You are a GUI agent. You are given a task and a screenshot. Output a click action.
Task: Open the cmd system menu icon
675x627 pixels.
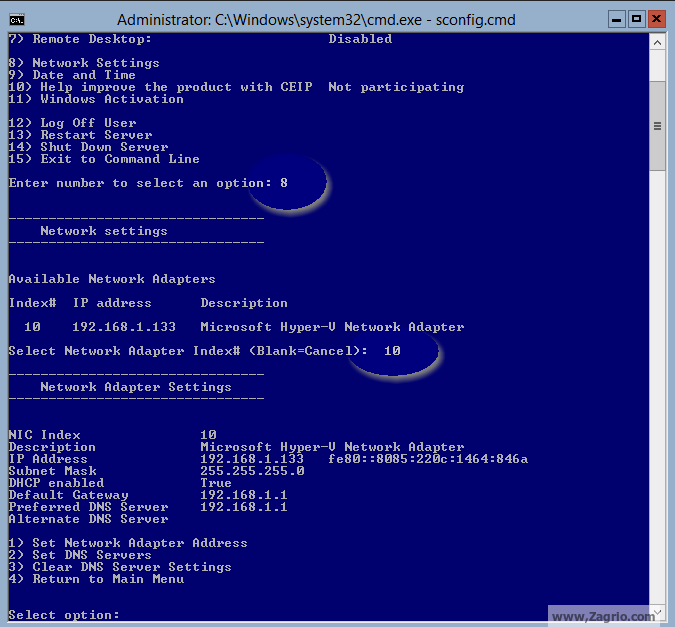coord(17,20)
